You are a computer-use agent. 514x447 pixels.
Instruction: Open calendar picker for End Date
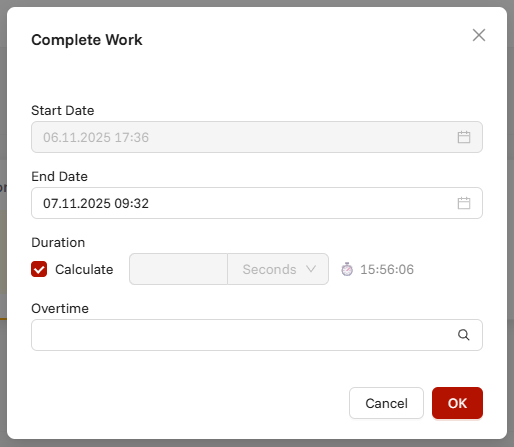pos(464,203)
